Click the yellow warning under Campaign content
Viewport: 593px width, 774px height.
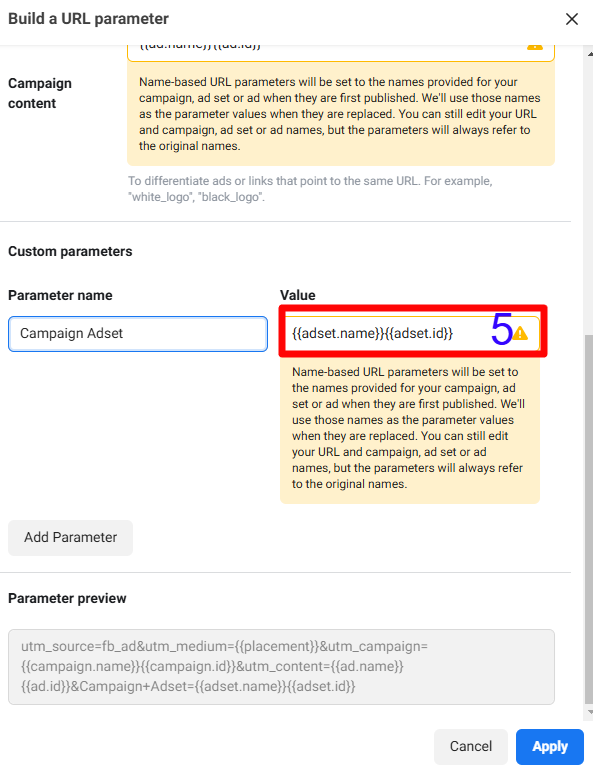(341, 114)
